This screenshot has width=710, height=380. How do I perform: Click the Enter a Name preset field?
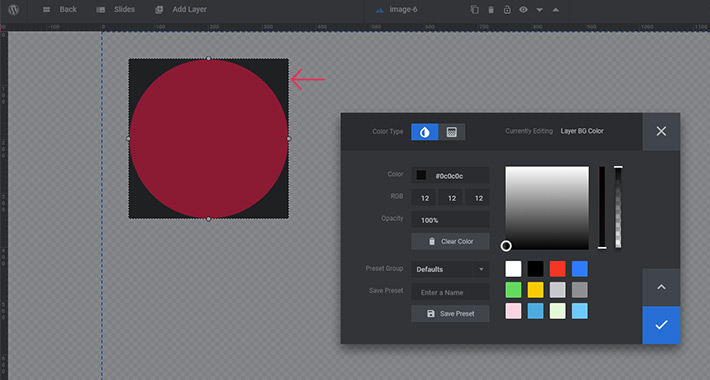pyautogui.click(x=450, y=292)
